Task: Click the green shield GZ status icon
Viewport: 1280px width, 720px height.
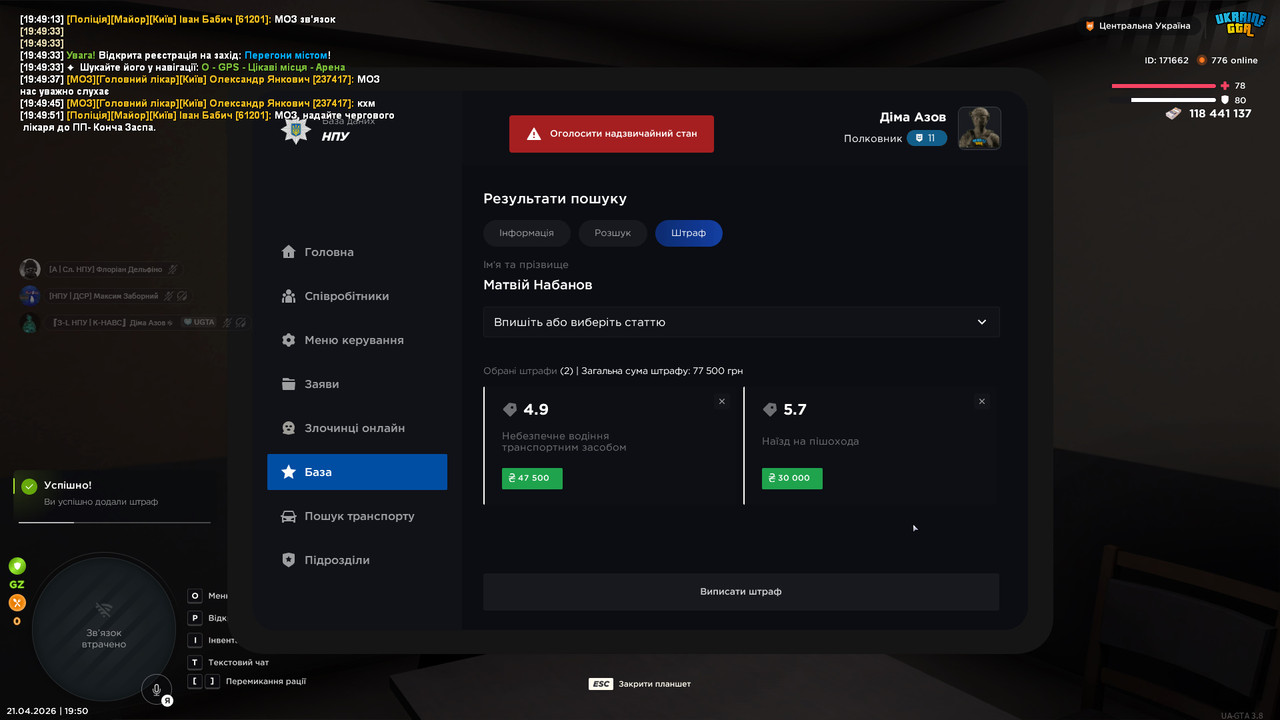Action: point(17,566)
